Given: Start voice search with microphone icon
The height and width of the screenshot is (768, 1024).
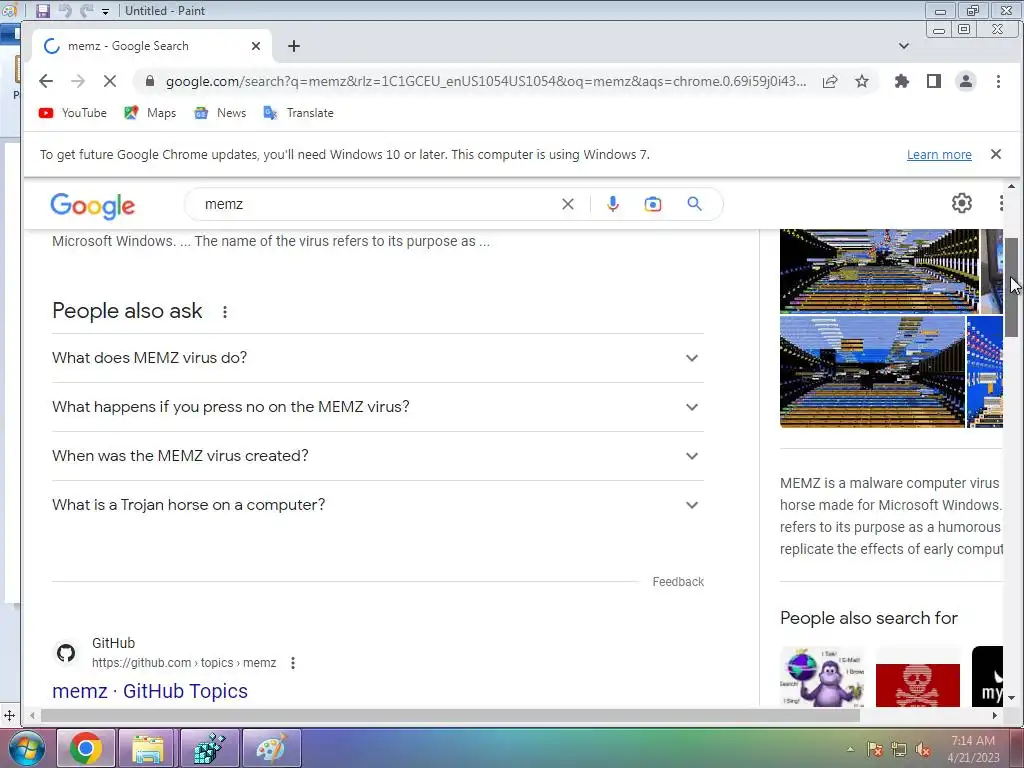Looking at the screenshot, I should pos(613,204).
